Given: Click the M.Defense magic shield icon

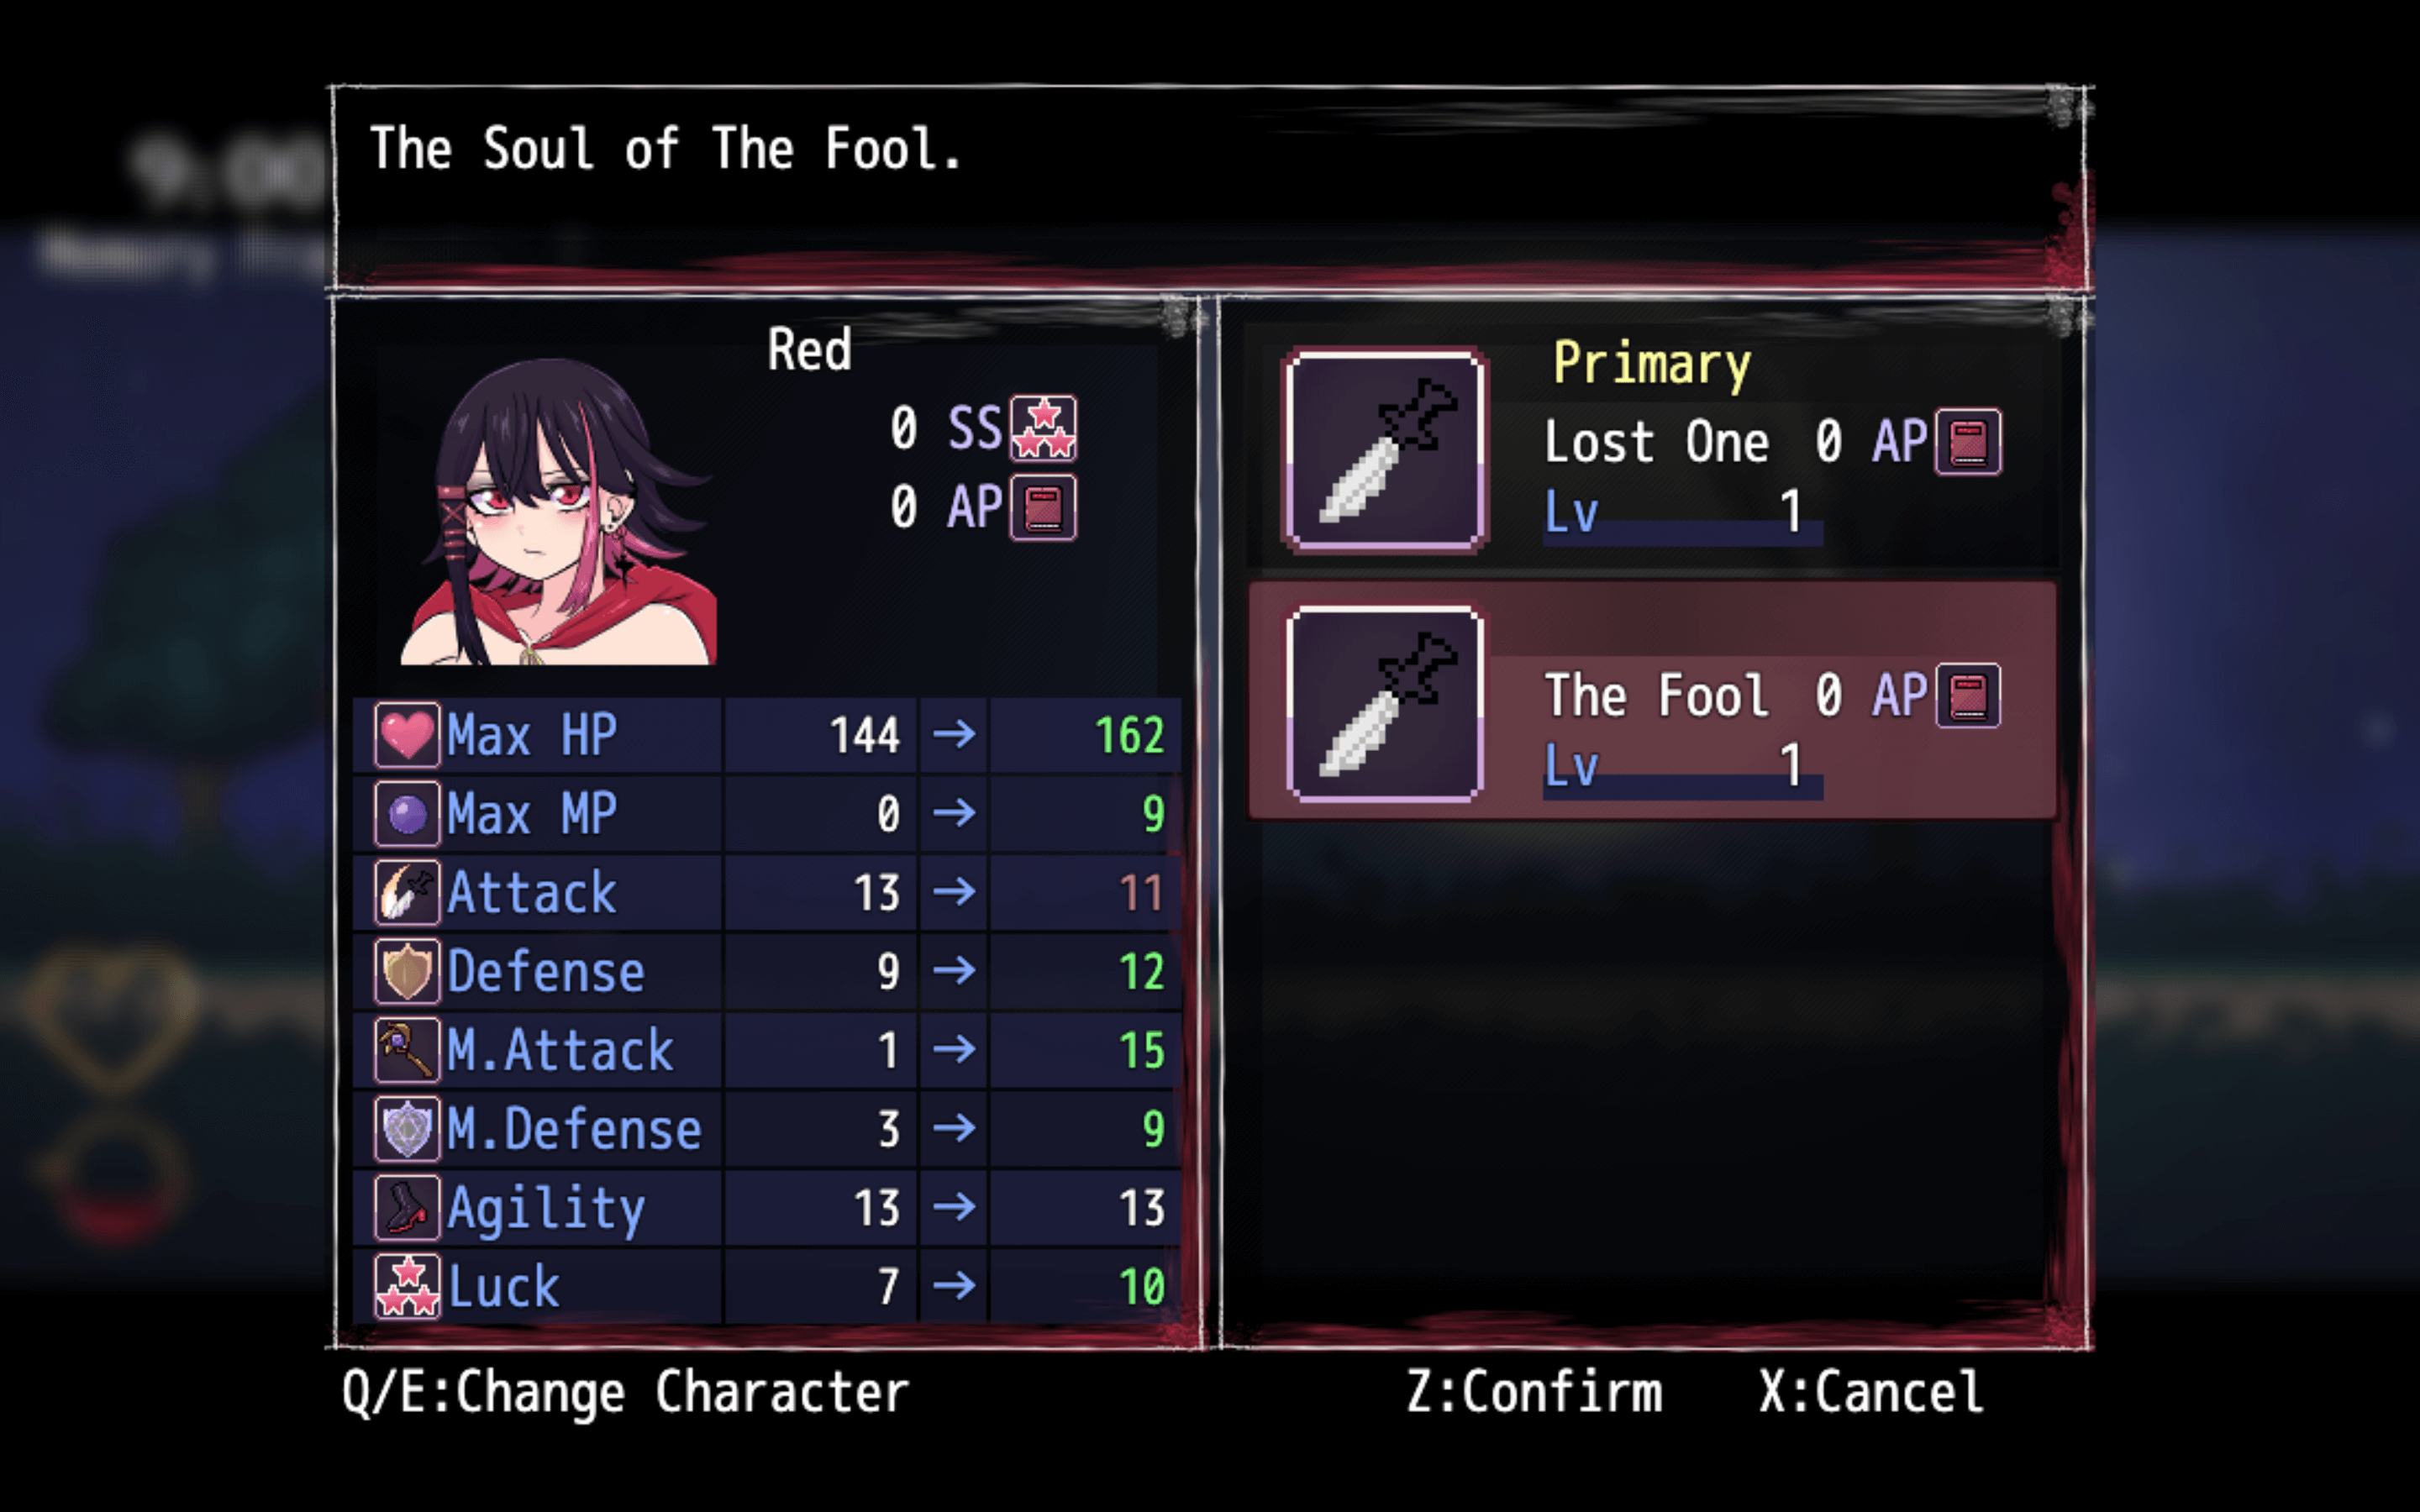Looking at the screenshot, I should tap(407, 1129).
